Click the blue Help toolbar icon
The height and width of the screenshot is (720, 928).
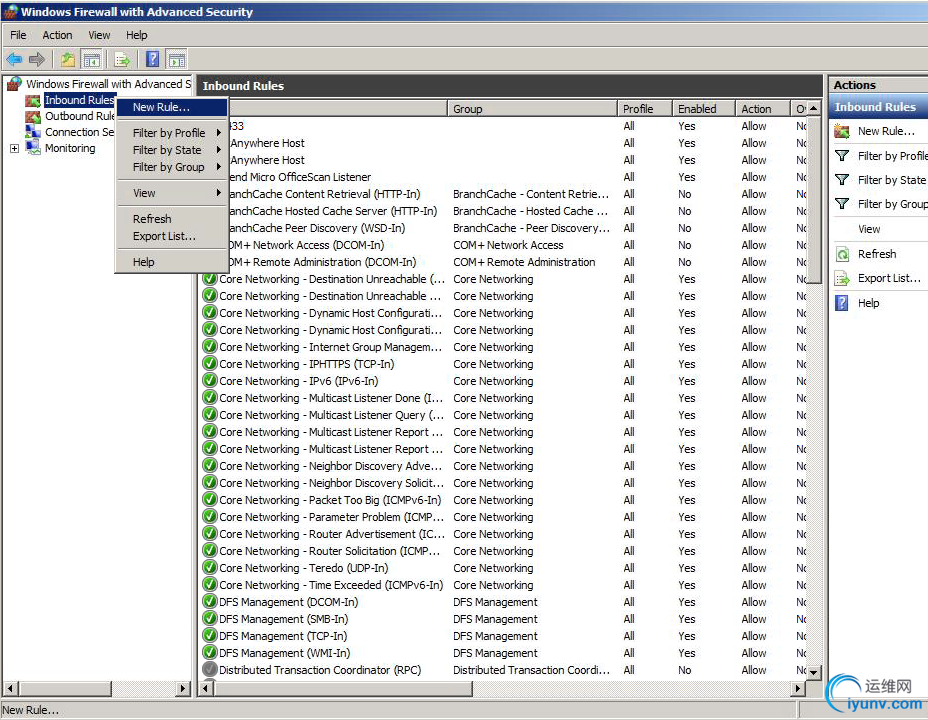152,59
